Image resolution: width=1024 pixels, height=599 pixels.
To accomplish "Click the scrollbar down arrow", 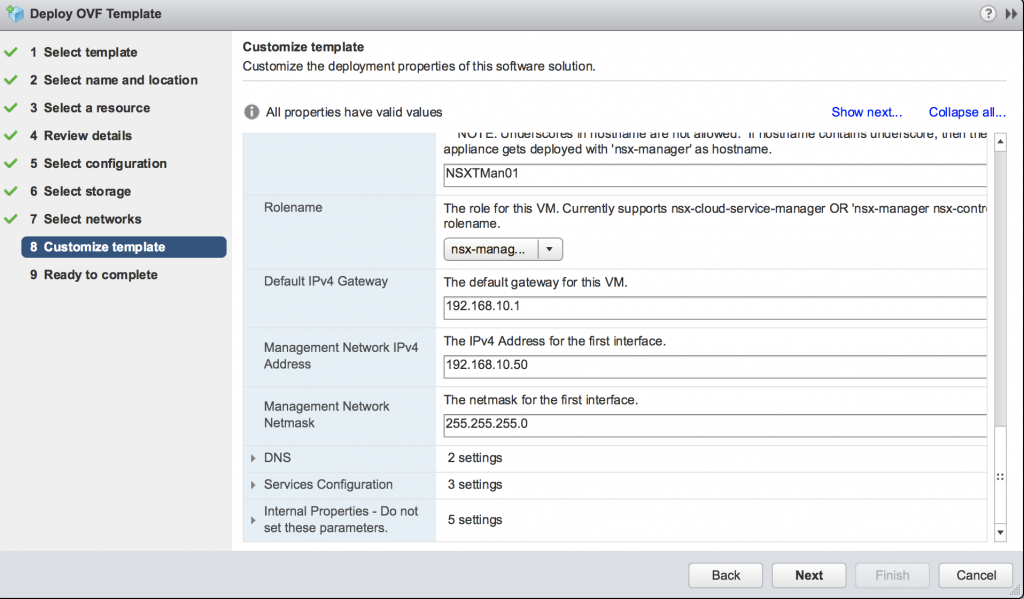I will [1000, 532].
